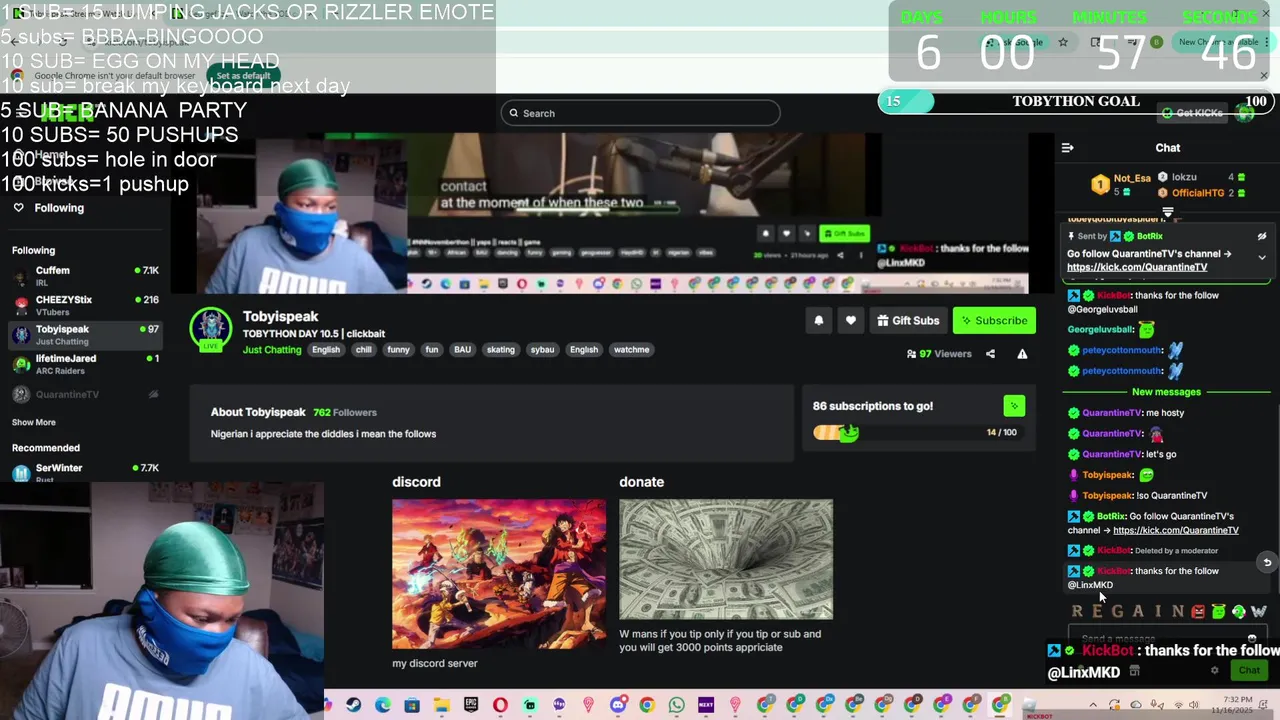Click the watchme tag
The image size is (1280, 720).
click(631, 350)
